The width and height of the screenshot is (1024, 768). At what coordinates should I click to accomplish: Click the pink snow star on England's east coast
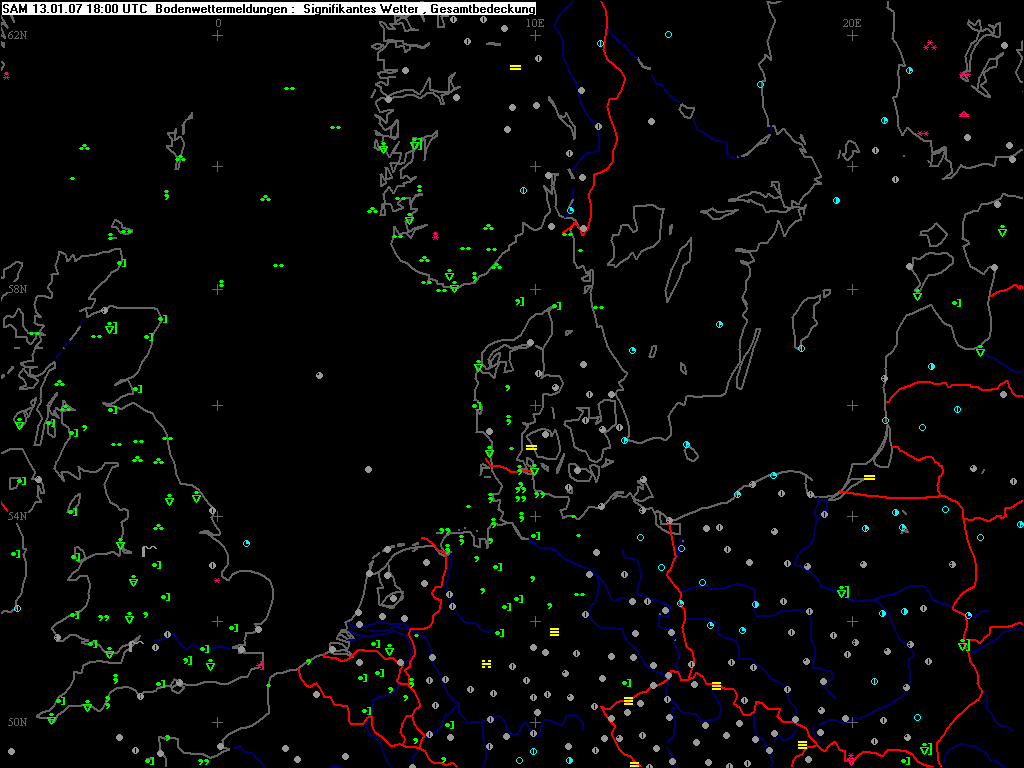[217, 580]
